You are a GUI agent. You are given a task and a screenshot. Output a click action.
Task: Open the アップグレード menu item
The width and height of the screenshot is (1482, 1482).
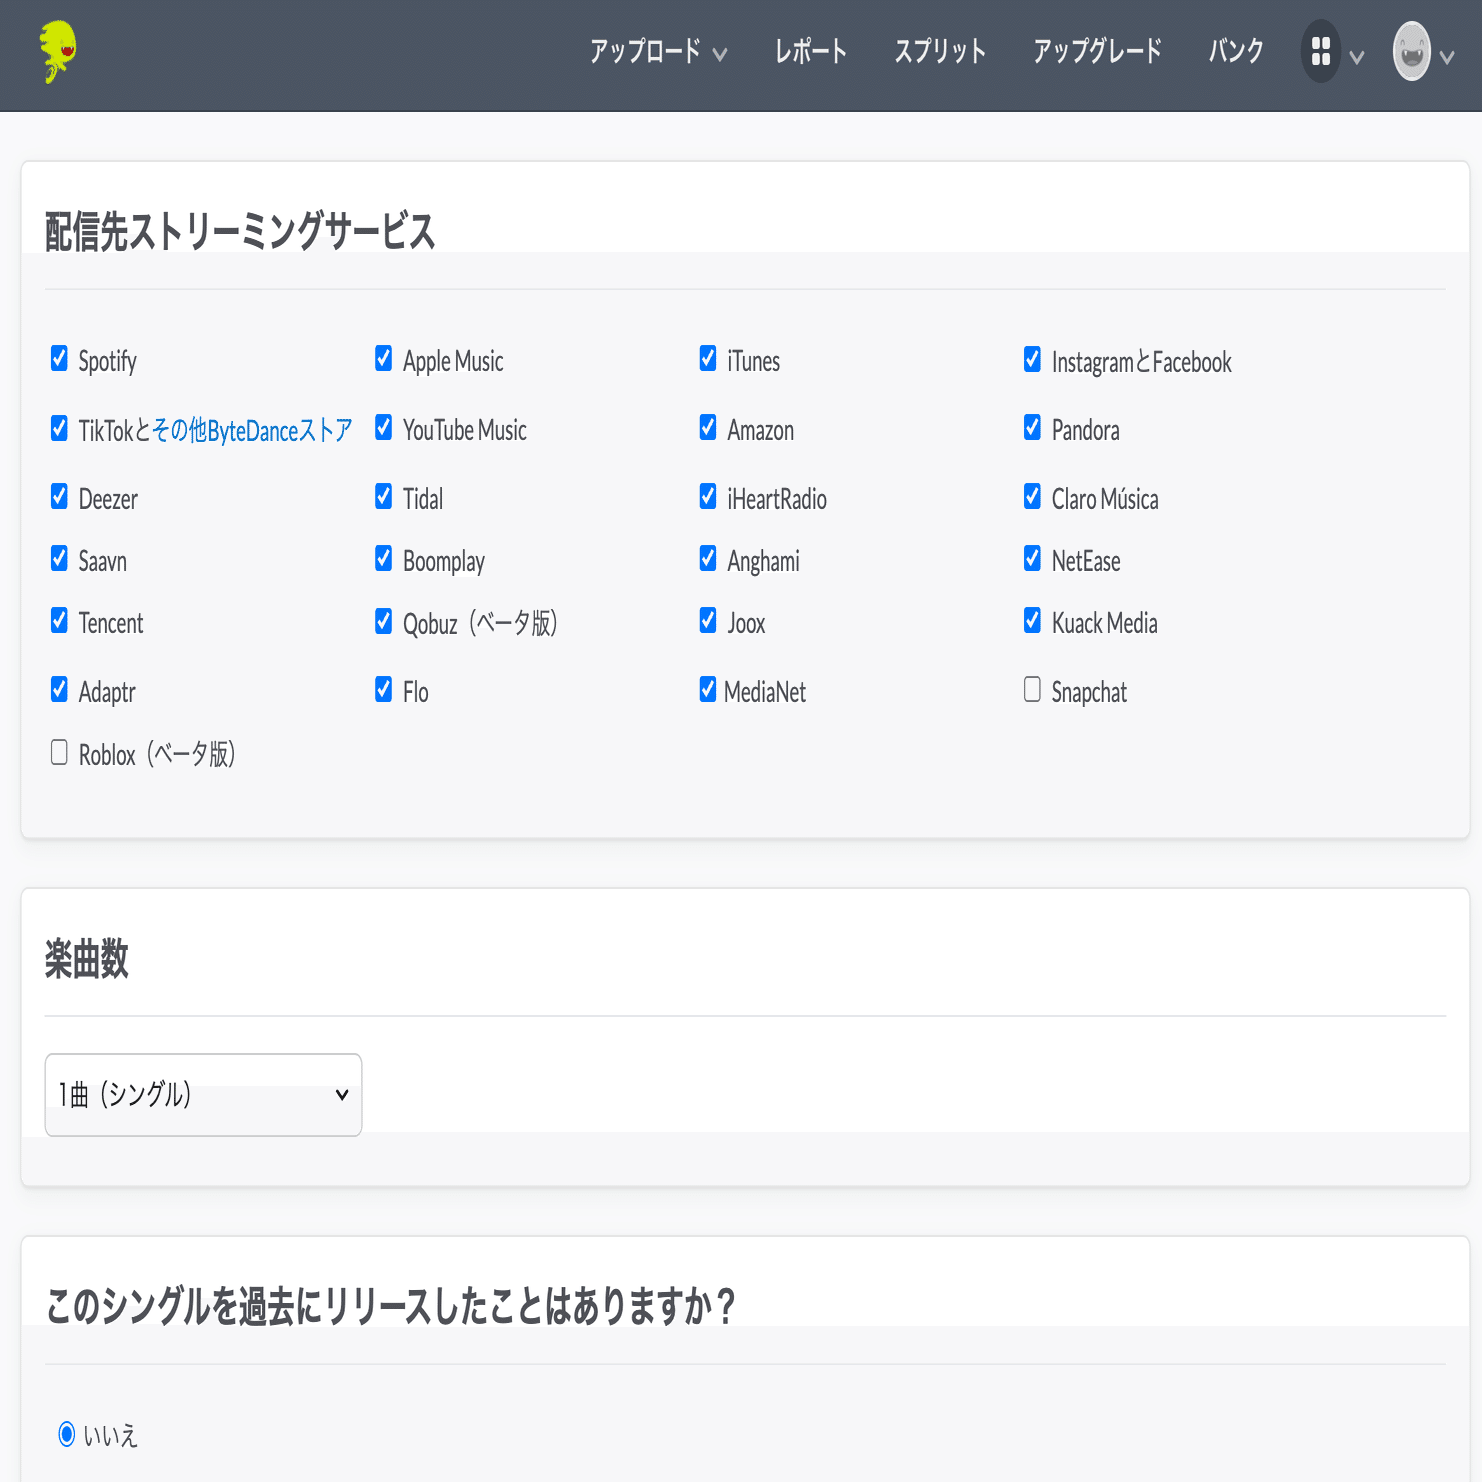pos(1097,51)
